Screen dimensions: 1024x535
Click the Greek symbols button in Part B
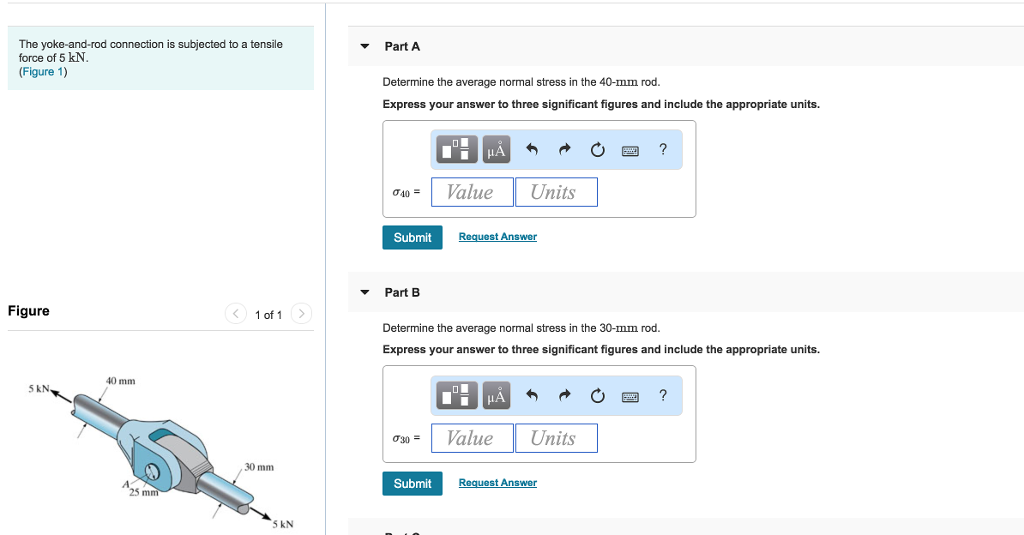point(496,396)
